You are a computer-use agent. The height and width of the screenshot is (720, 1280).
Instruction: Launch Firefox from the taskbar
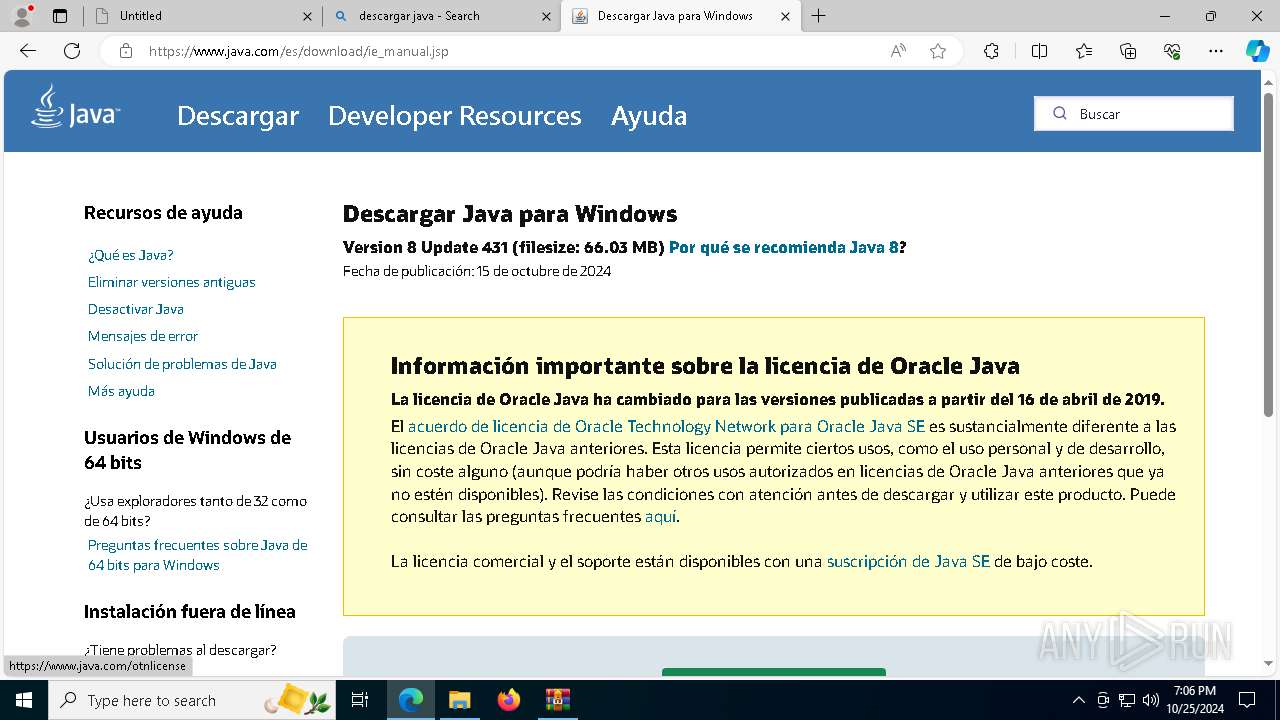click(509, 700)
